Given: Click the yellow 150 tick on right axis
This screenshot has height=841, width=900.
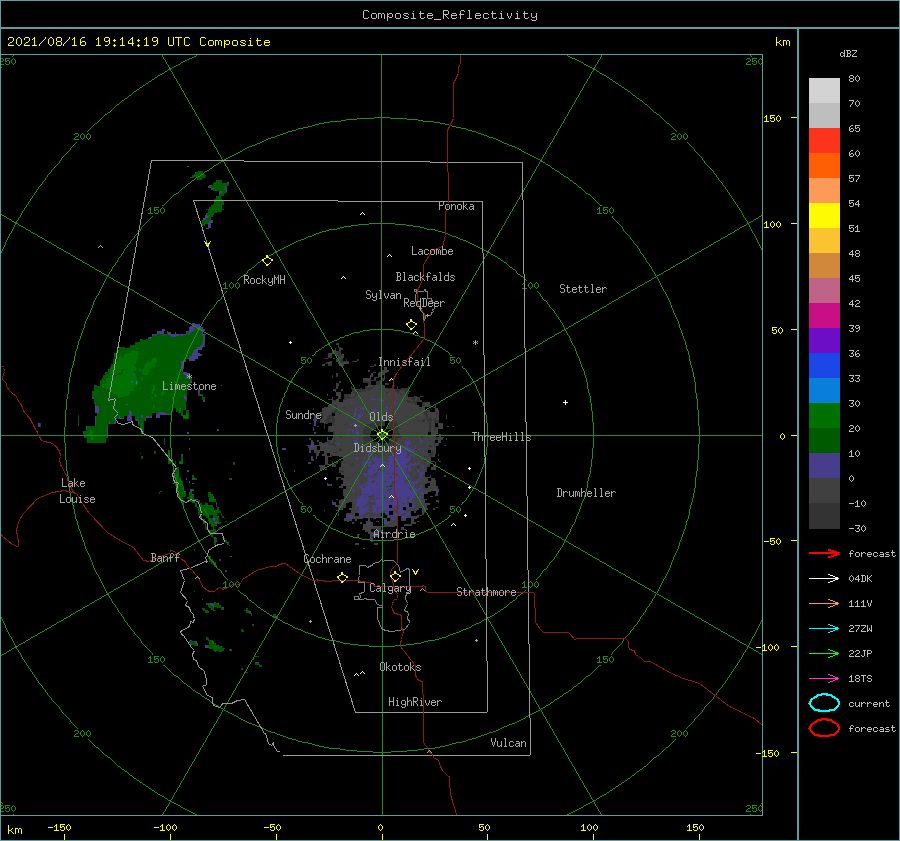Looking at the screenshot, I should (x=772, y=118).
